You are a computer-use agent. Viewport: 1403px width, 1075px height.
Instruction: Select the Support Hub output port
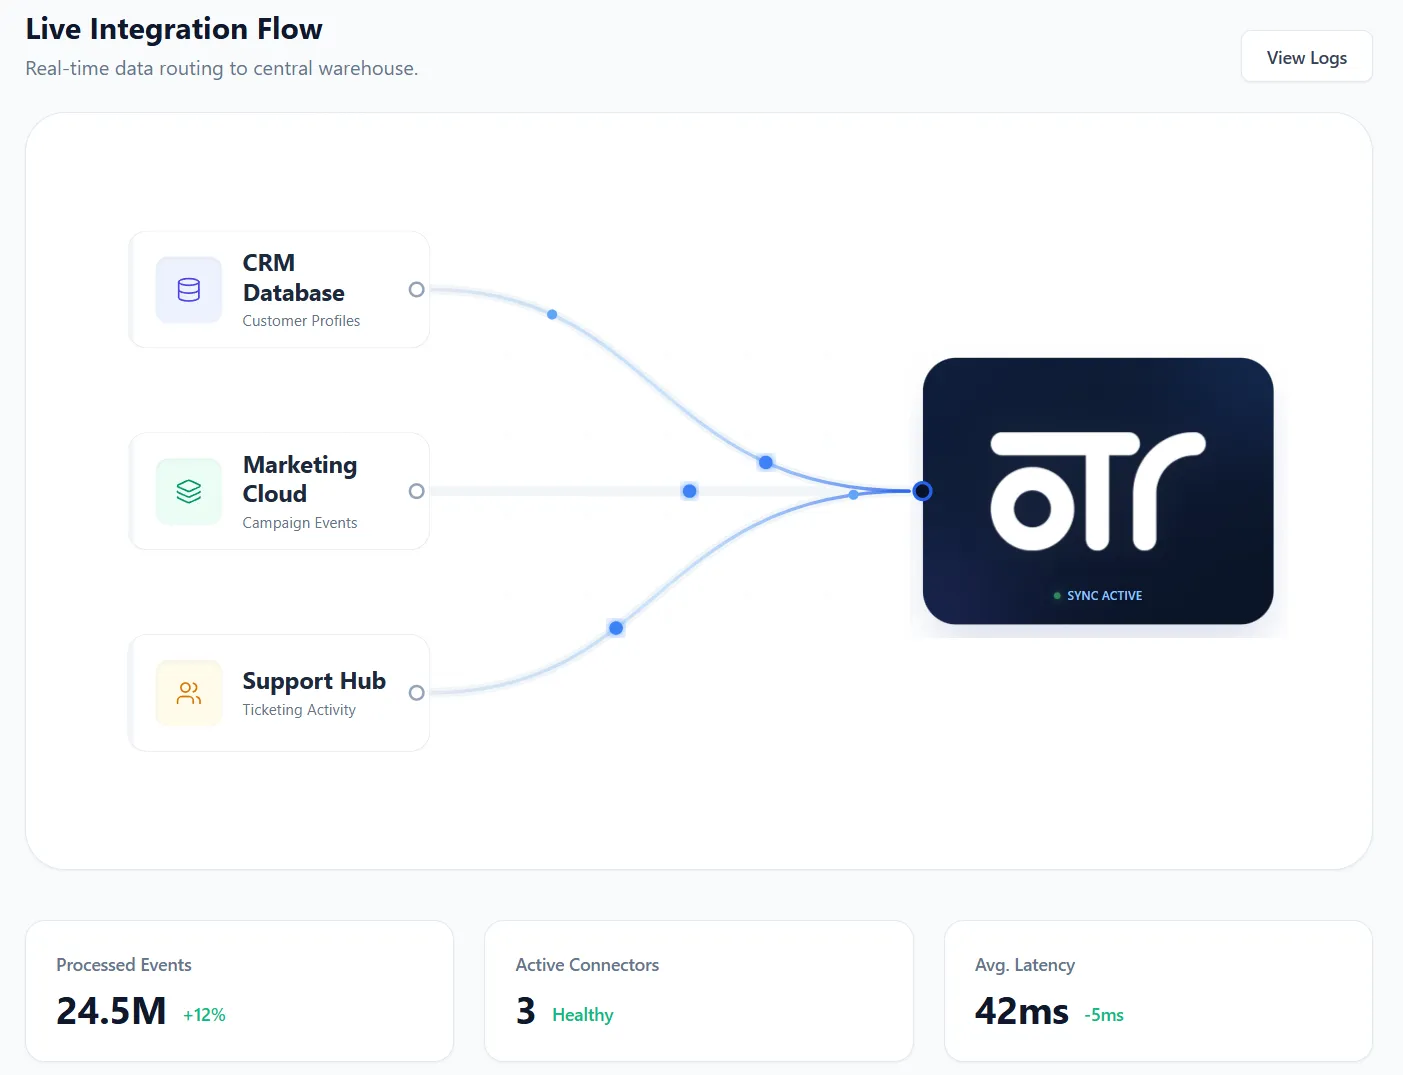(x=417, y=693)
